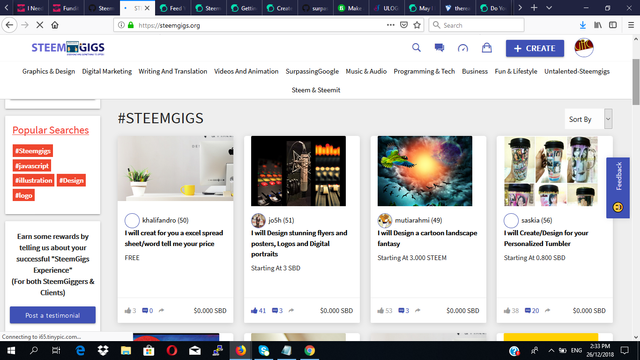Select the #javascript popular search tag
Viewport: 640px width, 360px height.
[32, 166]
